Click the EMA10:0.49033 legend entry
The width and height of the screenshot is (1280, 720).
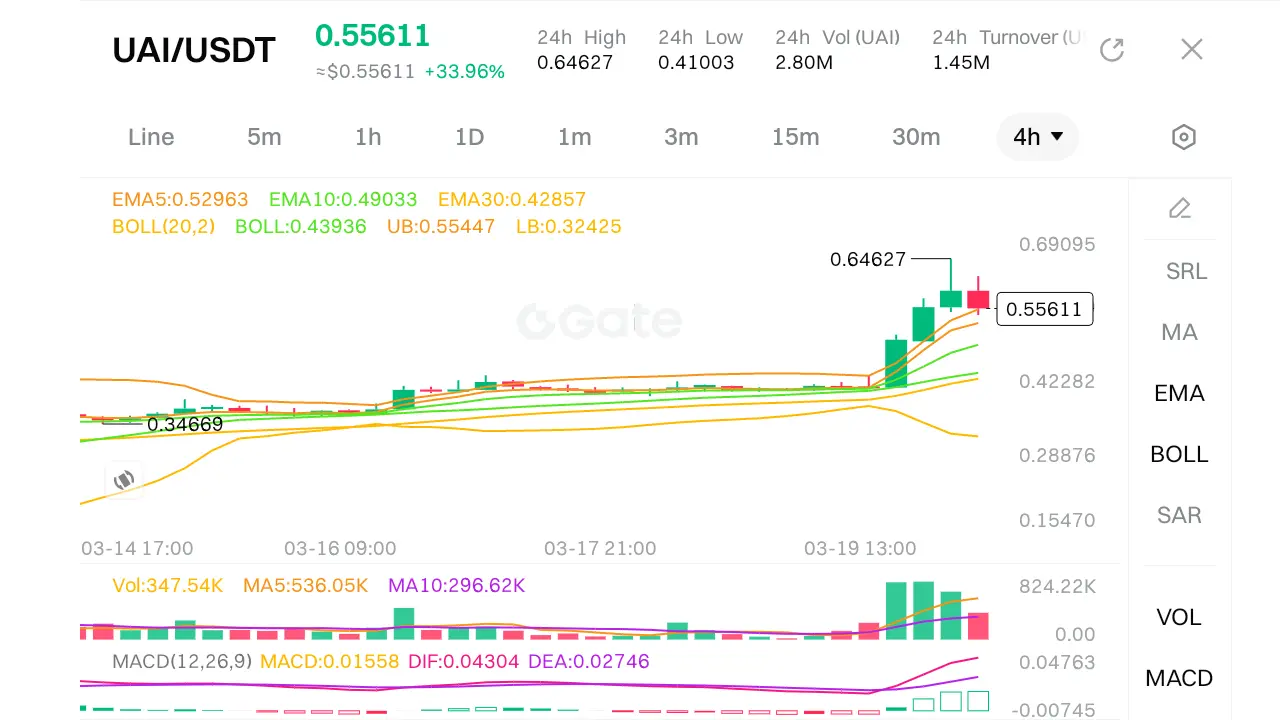[343, 199]
